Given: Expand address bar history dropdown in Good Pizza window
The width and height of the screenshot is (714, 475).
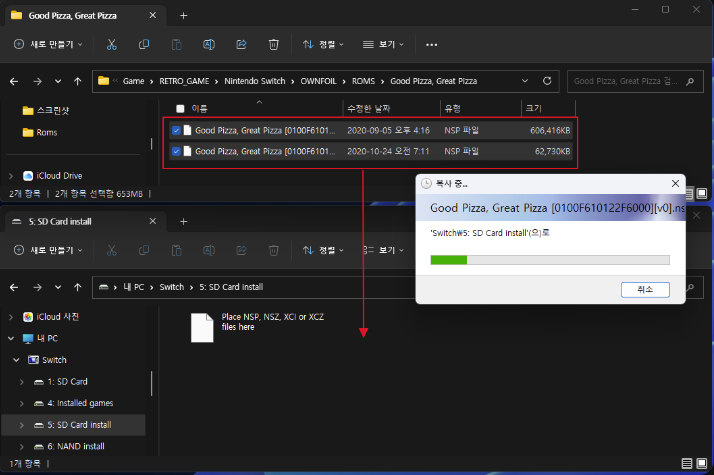Looking at the screenshot, I should click(x=525, y=81).
